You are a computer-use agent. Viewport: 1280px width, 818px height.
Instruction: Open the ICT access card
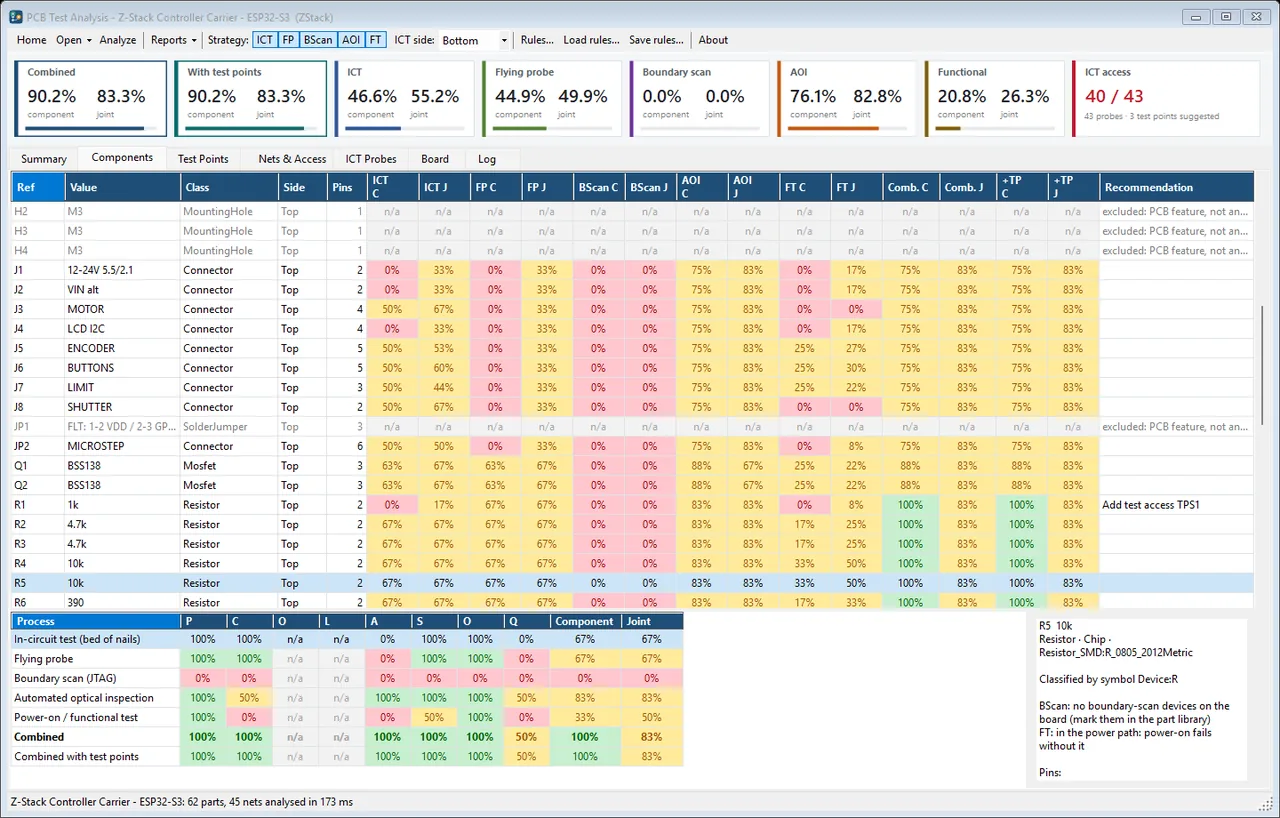point(1166,99)
